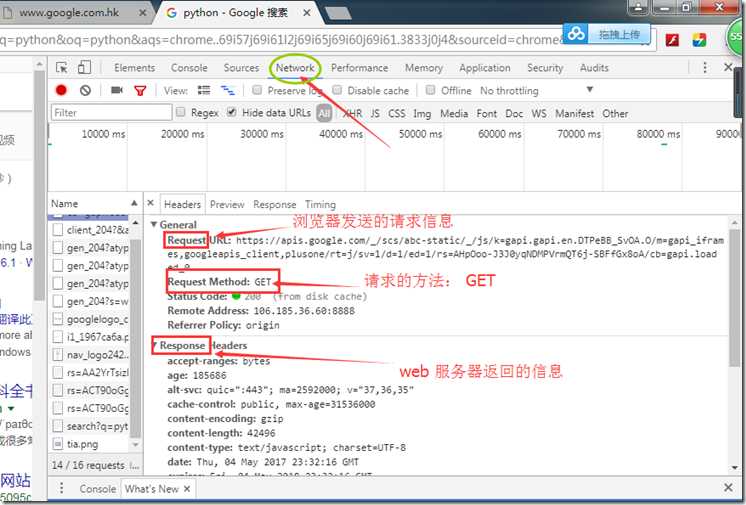Switch to the Console tab

189,68
